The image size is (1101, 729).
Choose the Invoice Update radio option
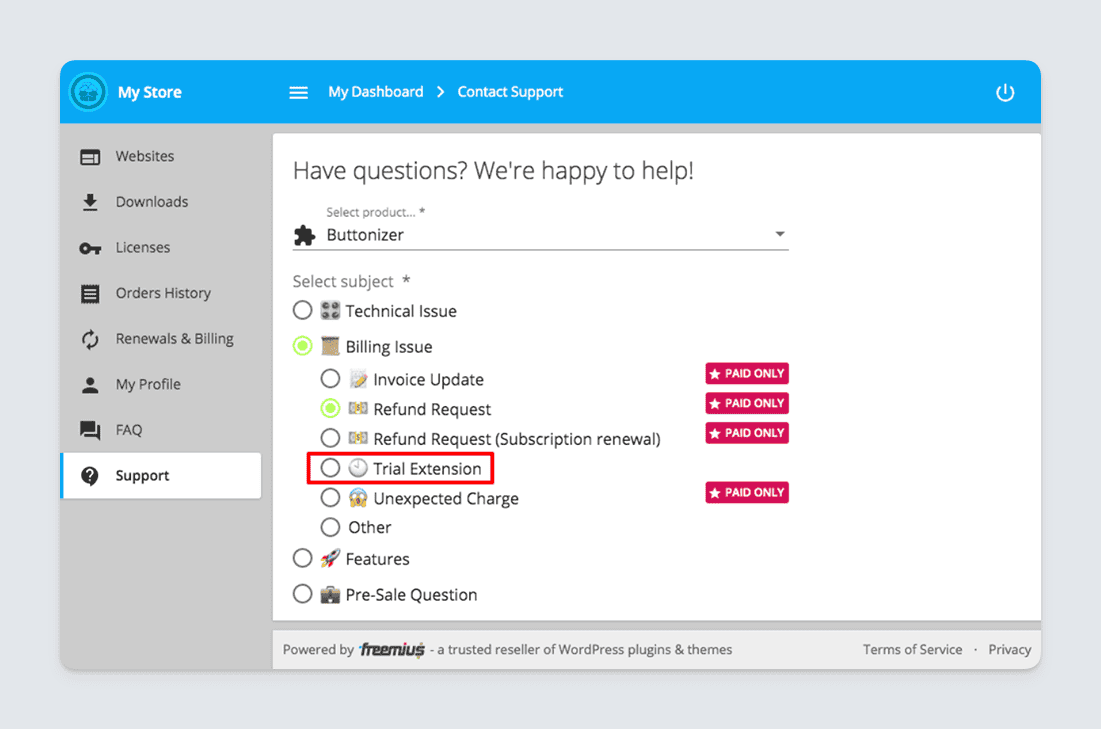pos(330,379)
